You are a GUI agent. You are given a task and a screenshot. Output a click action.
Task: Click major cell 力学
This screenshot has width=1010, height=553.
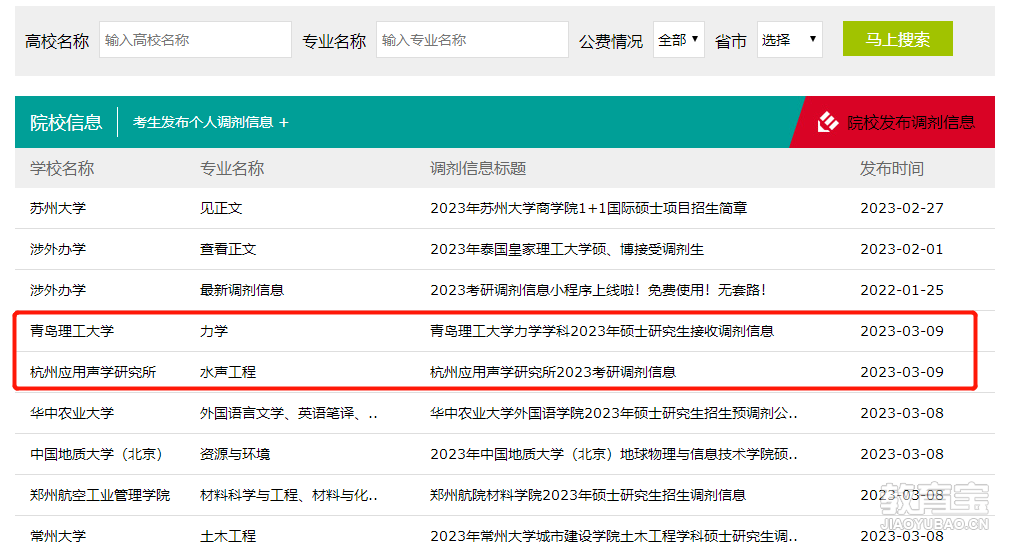point(214,332)
